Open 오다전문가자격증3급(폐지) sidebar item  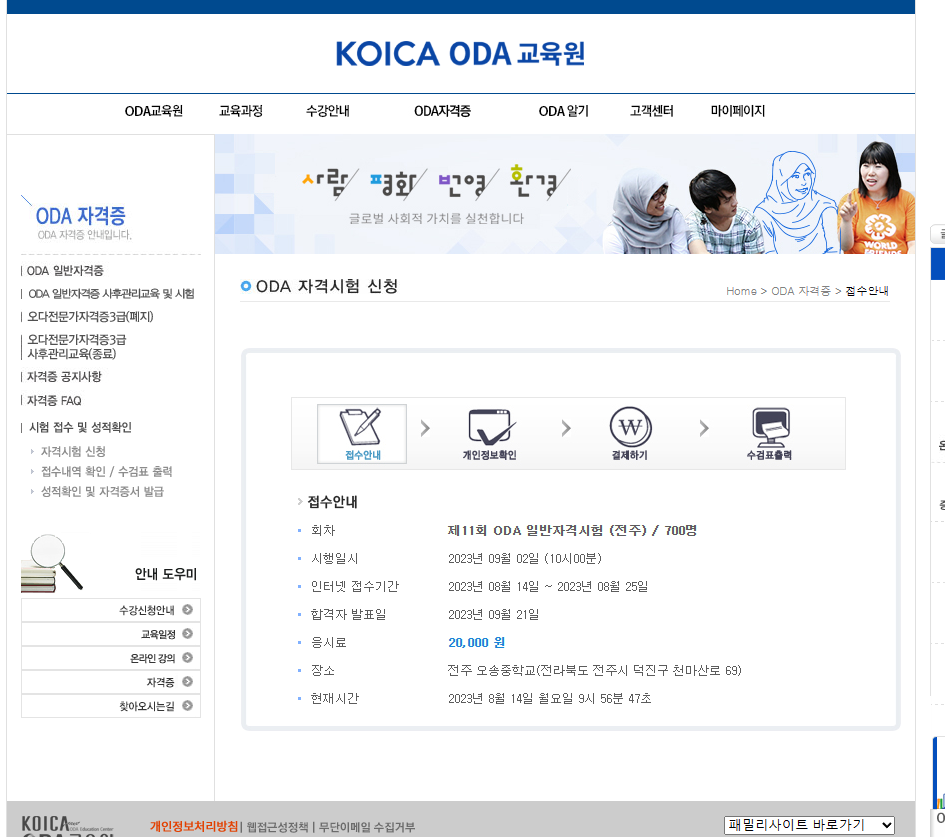click(90, 316)
